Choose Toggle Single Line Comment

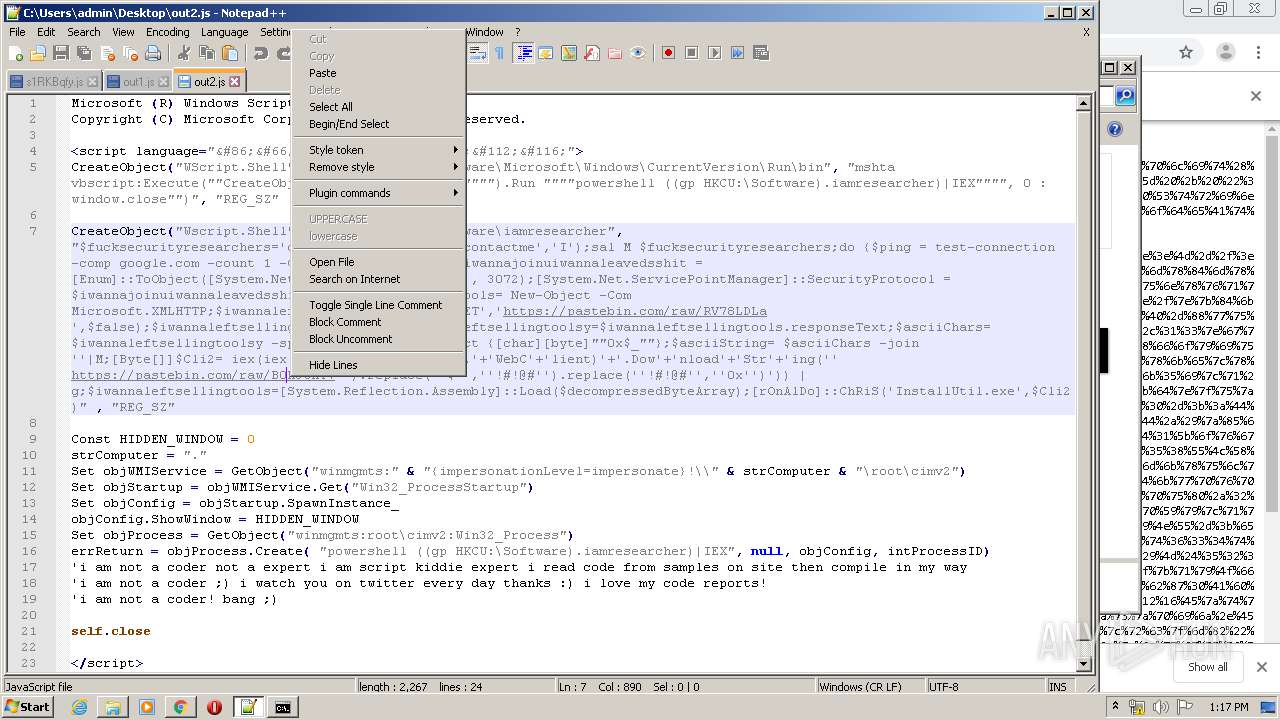379,305
